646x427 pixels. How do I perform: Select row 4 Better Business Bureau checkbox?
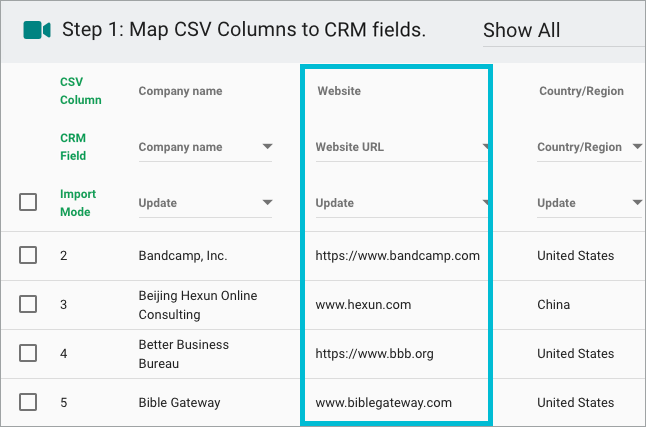click(x=28, y=353)
